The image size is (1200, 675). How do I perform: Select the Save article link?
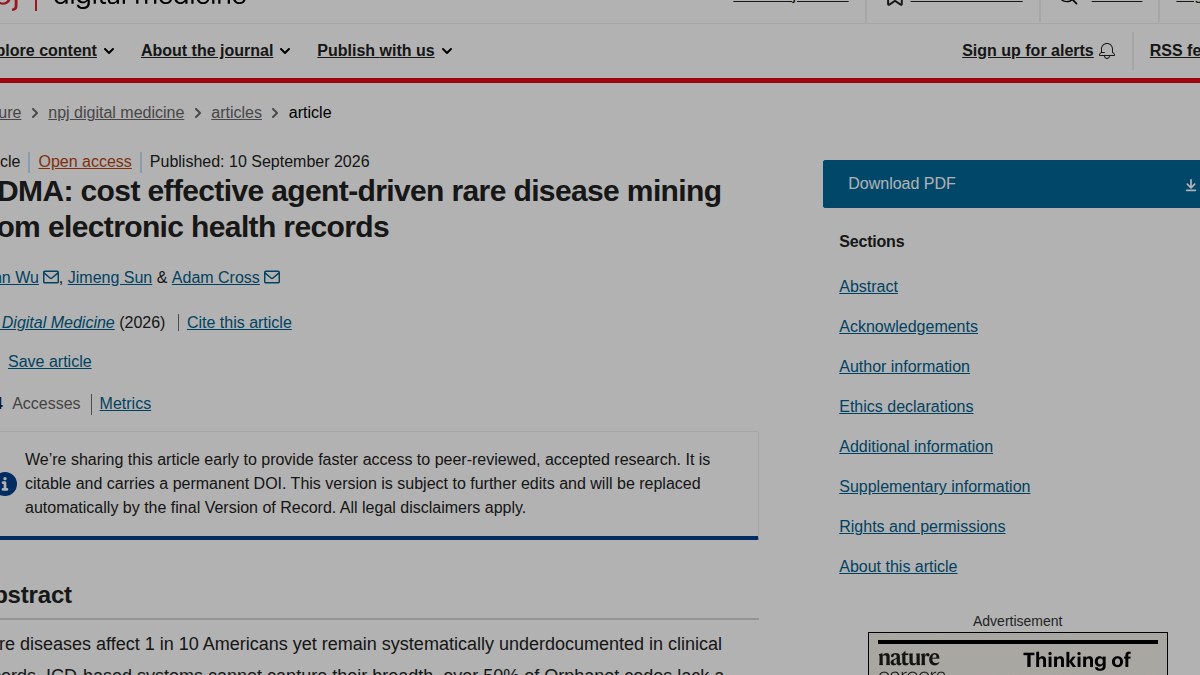tap(50, 362)
